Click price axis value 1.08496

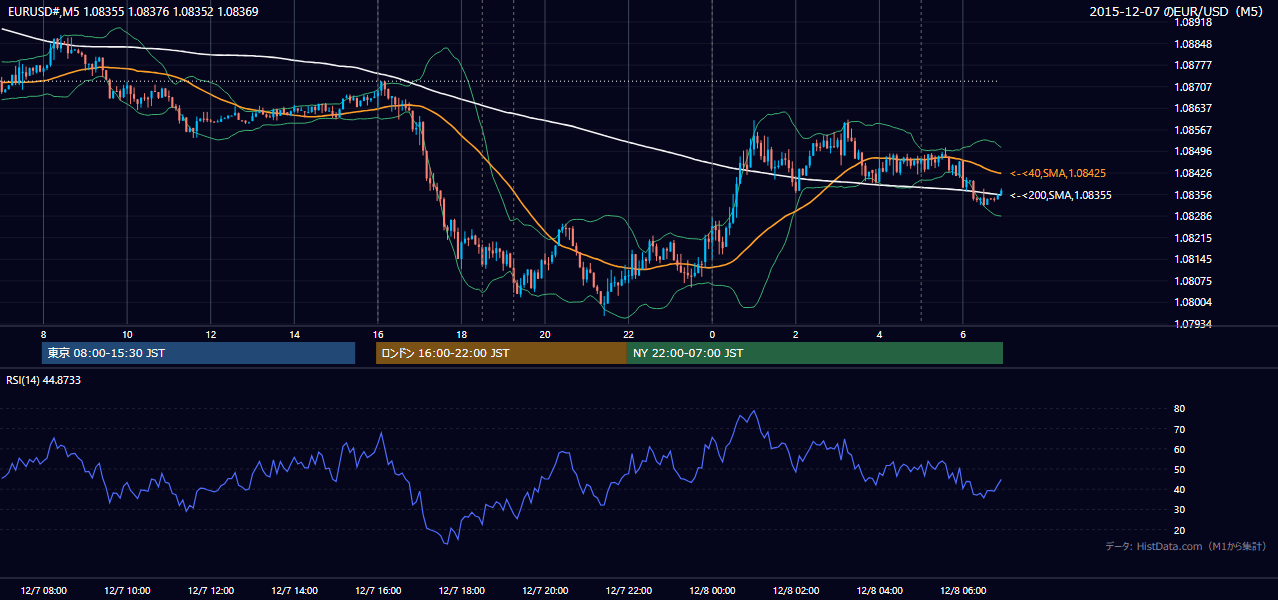[1193, 152]
